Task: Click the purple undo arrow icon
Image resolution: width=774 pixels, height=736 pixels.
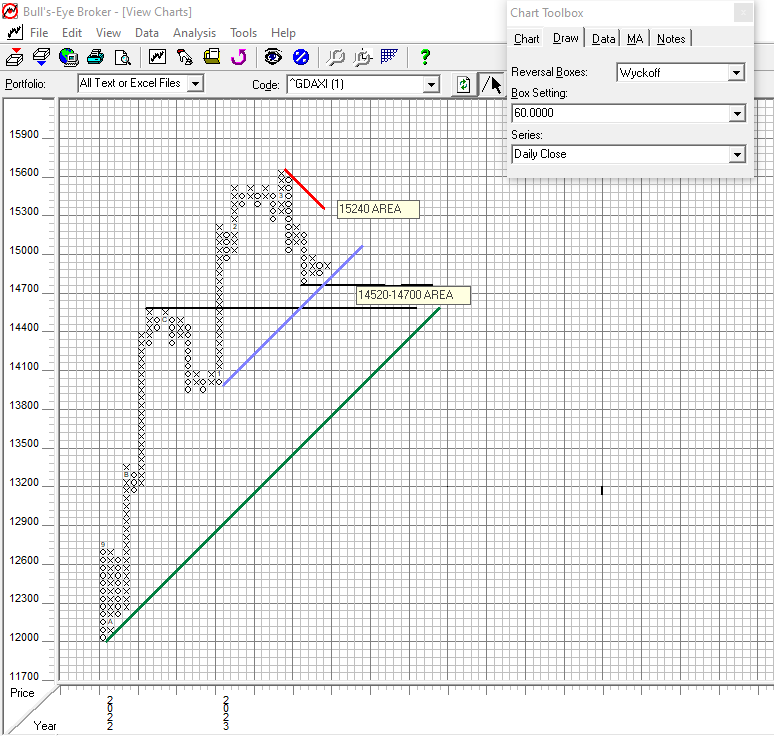Action: click(x=239, y=57)
